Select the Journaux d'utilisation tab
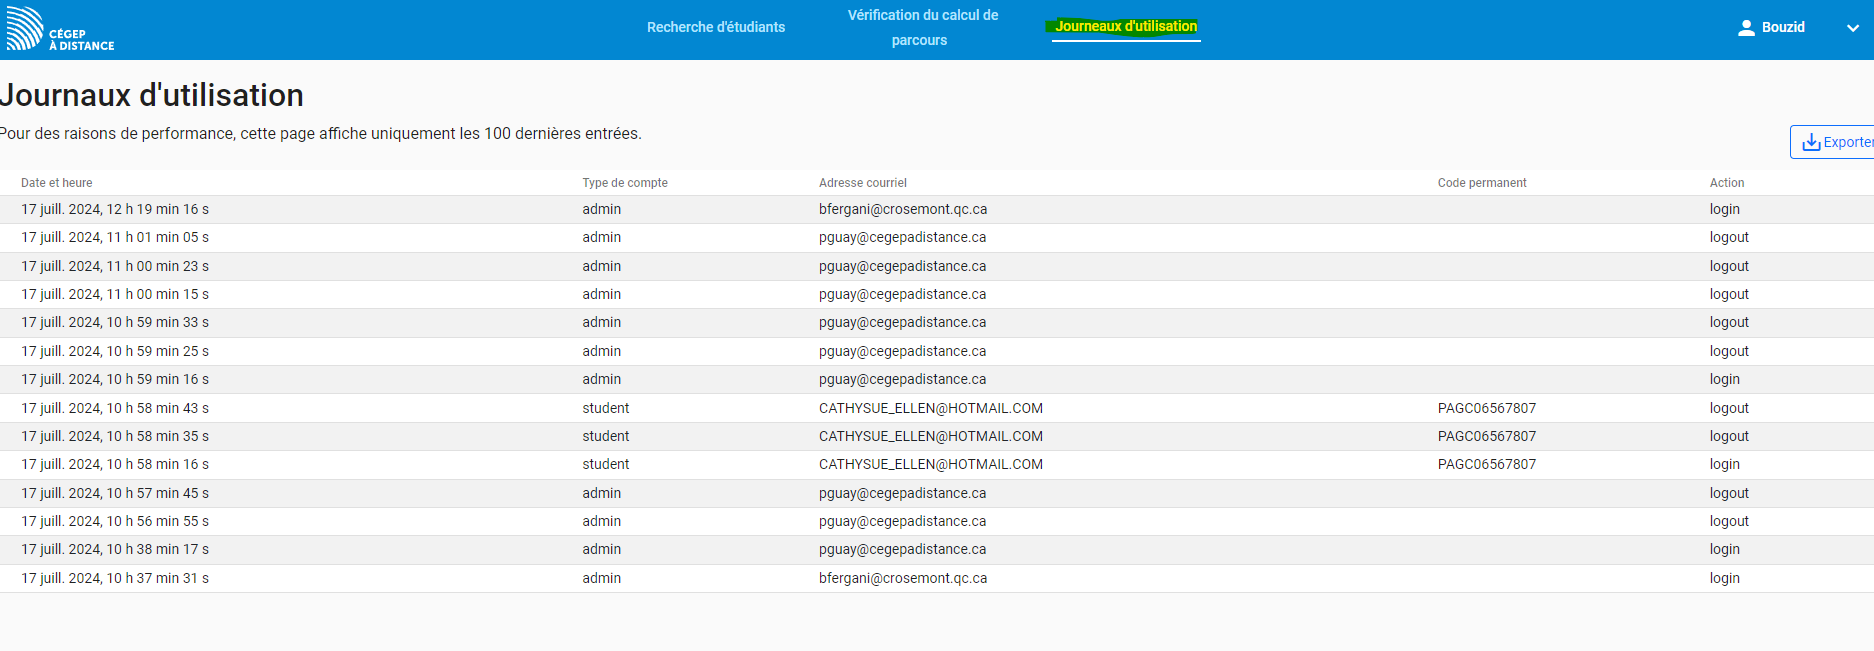This screenshot has width=1874, height=651. tap(1125, 27)
